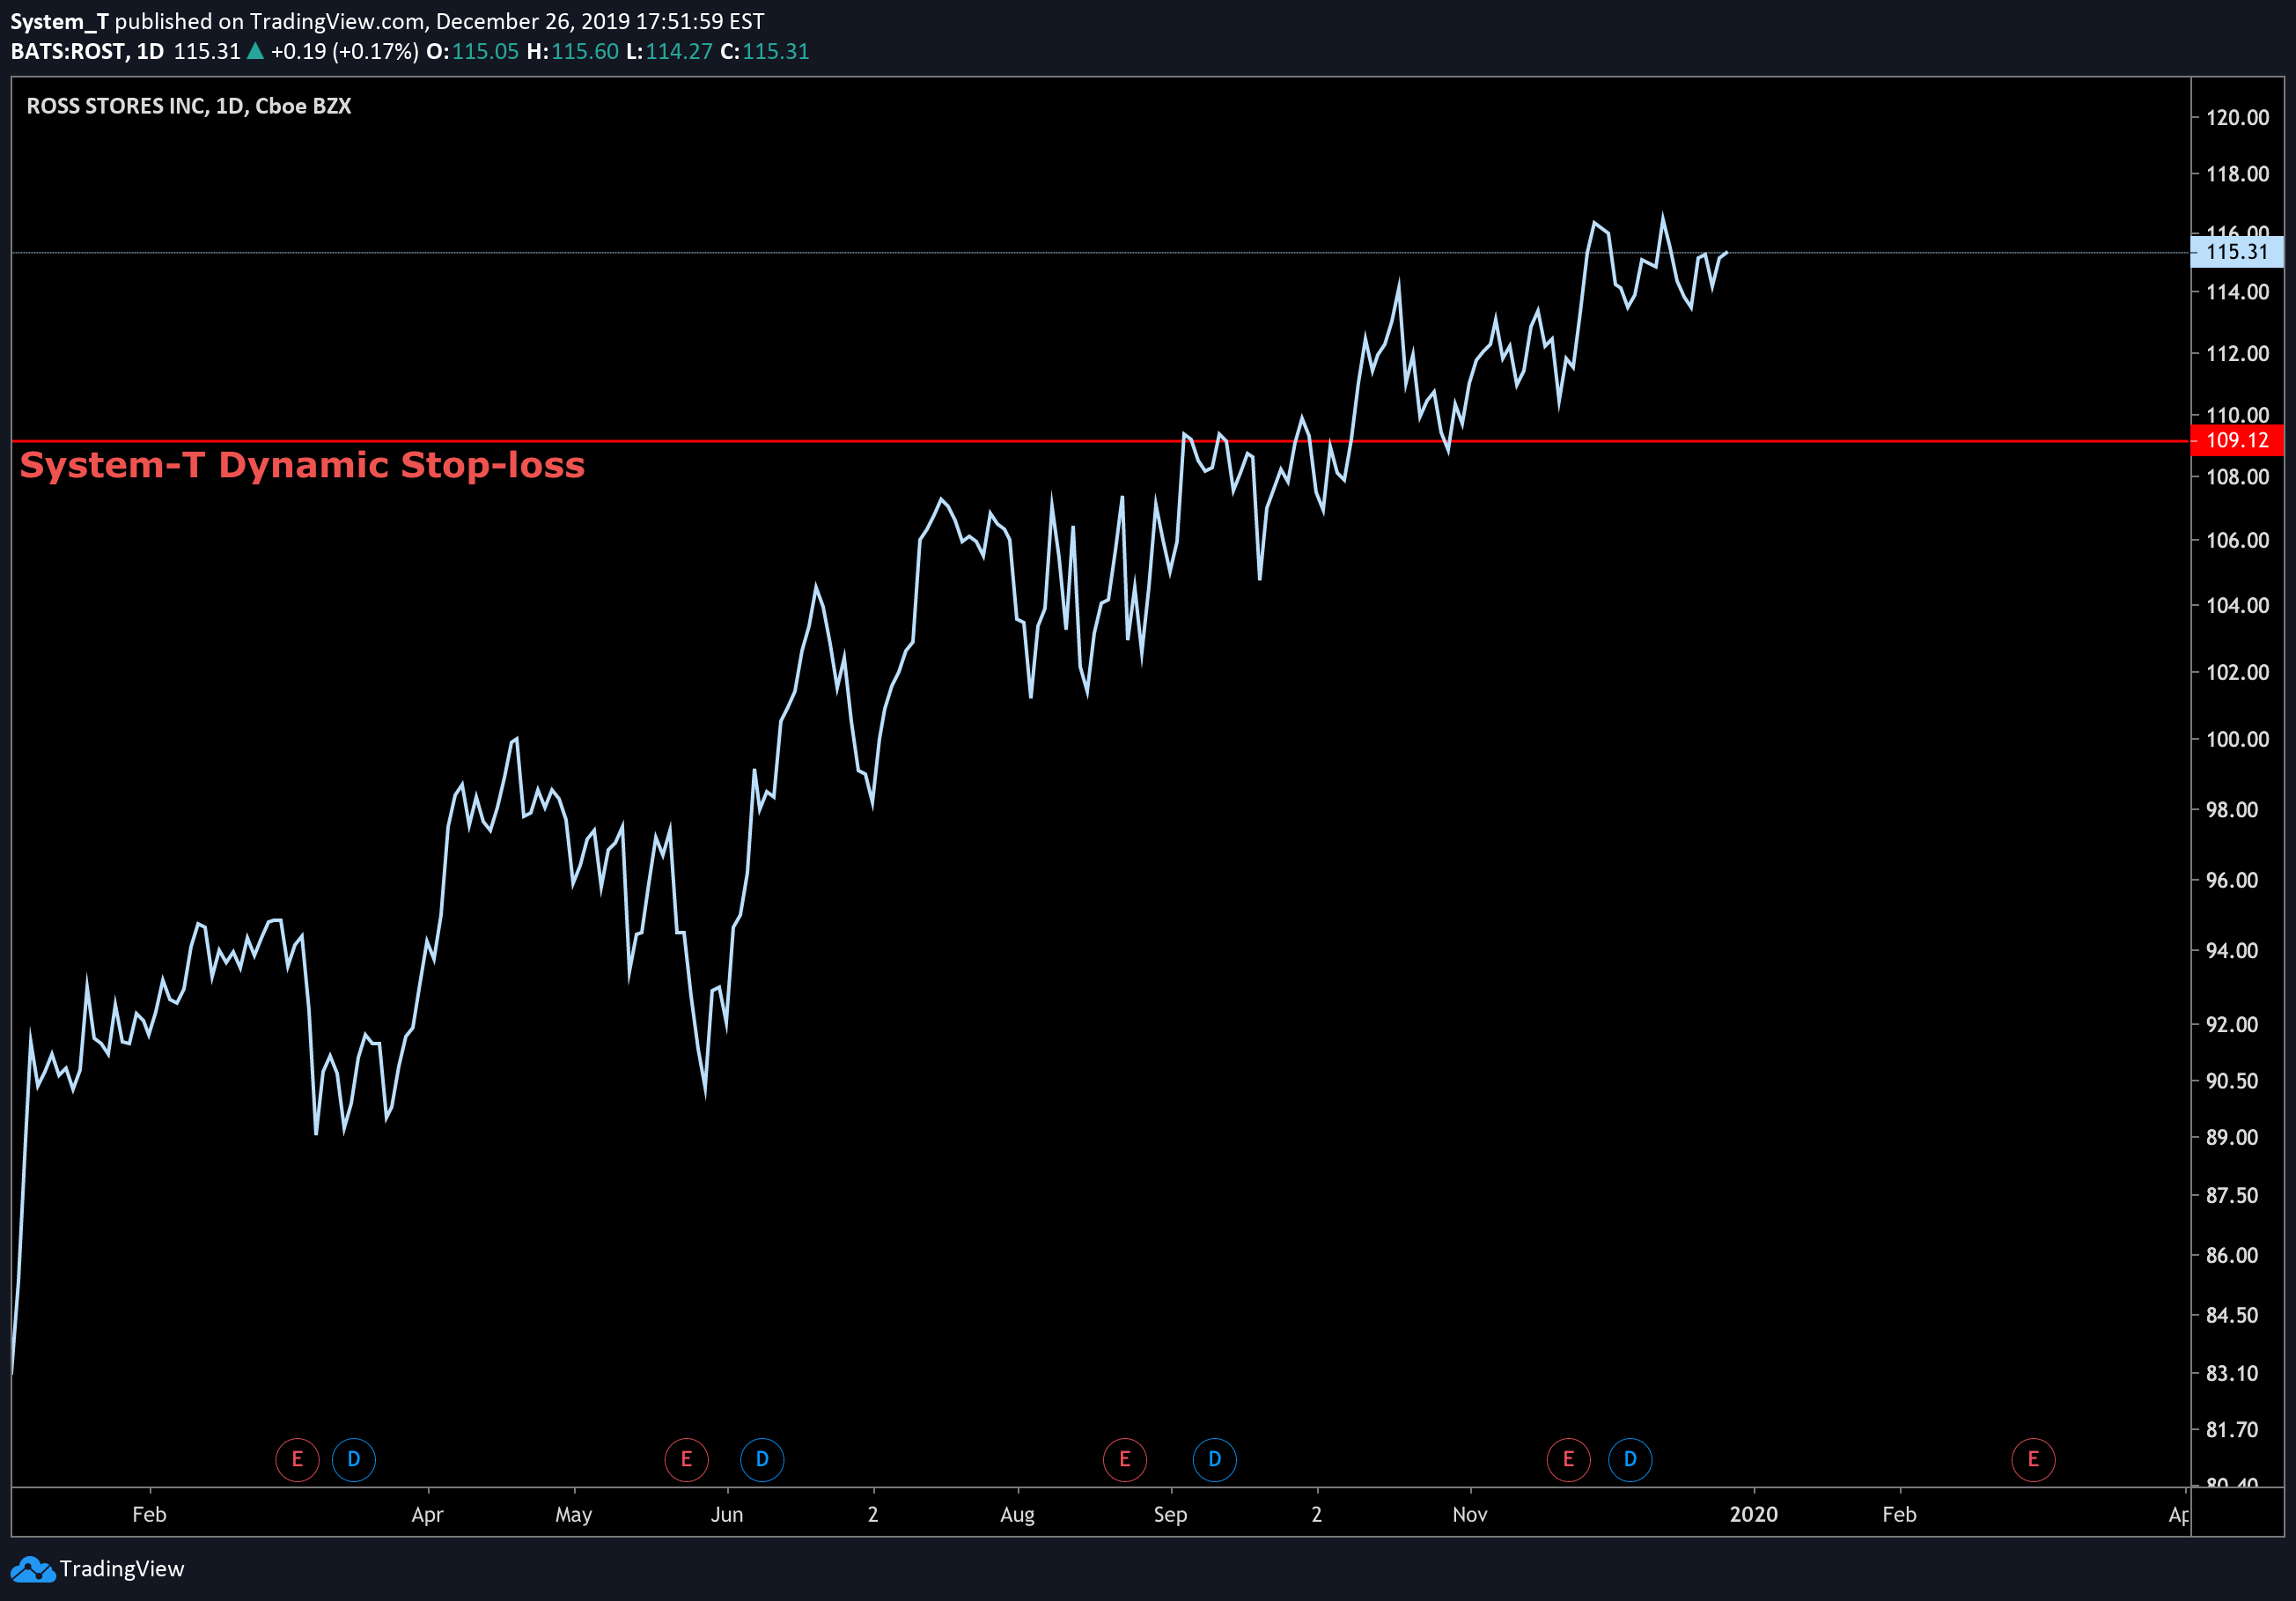Click the 96.00 price axis label

coord(2231,880)
